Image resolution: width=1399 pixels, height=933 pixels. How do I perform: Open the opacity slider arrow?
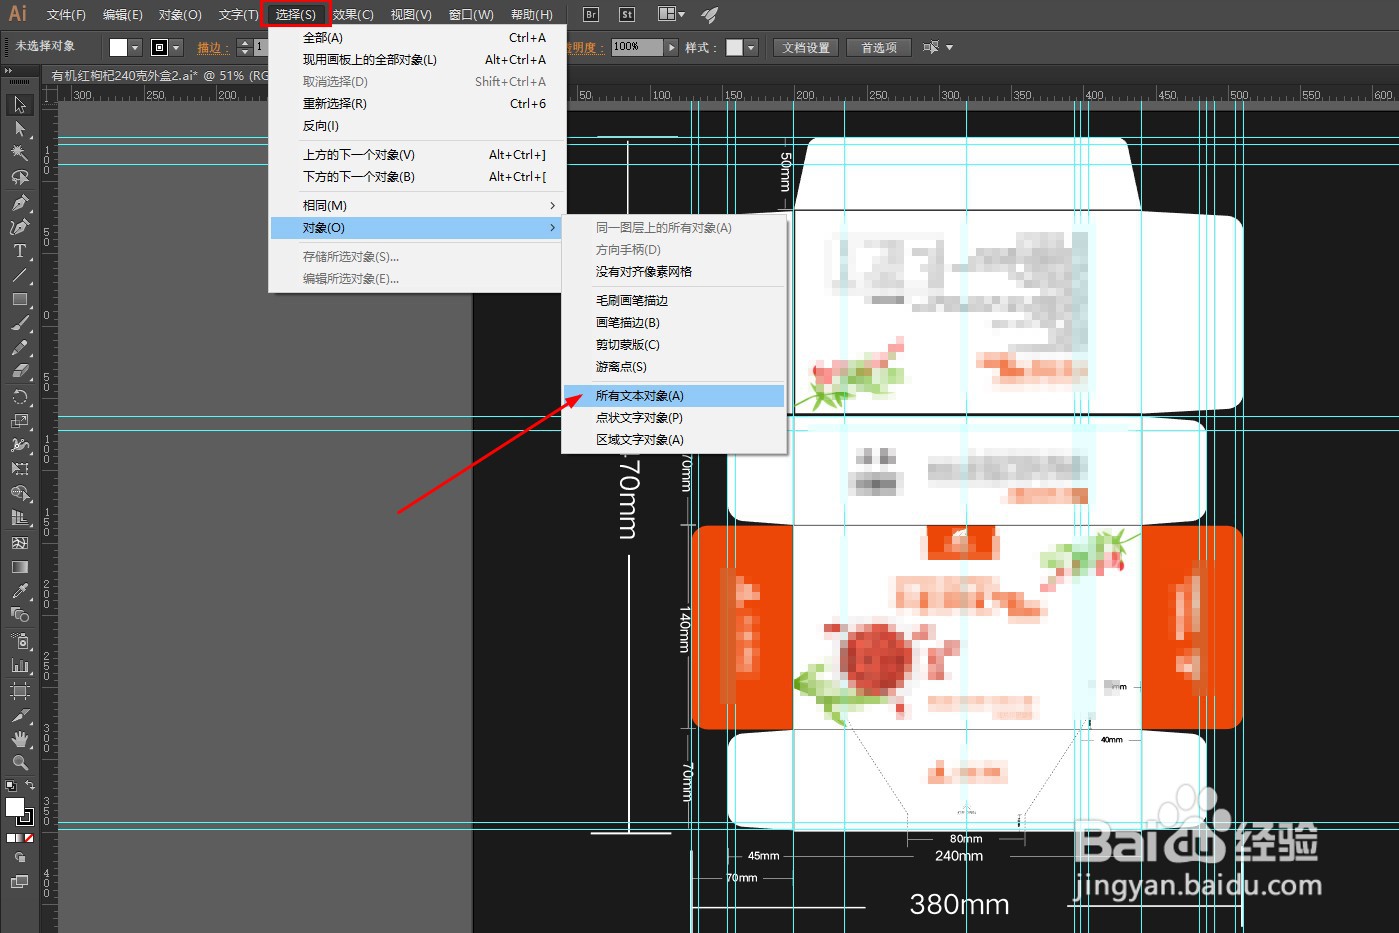point(672,47)
